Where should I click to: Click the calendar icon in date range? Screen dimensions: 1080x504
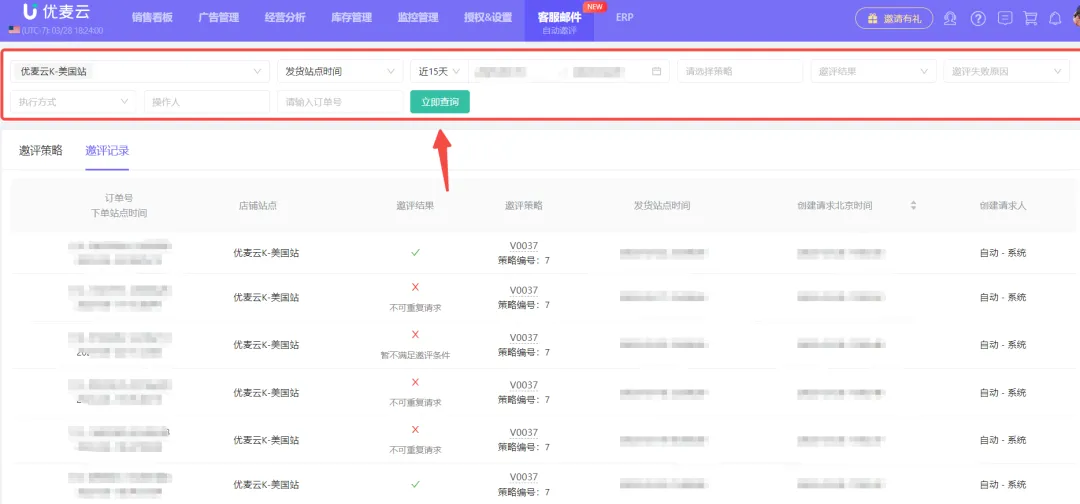coord(656,71)
